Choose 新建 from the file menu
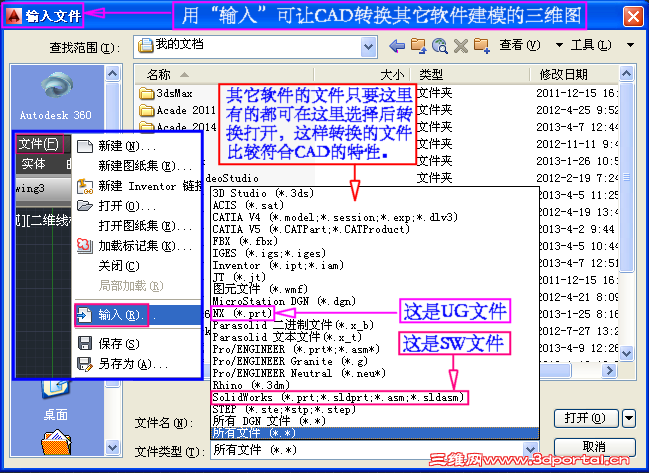This screenshot has height=473, width=649. click(x=127, y=146)
